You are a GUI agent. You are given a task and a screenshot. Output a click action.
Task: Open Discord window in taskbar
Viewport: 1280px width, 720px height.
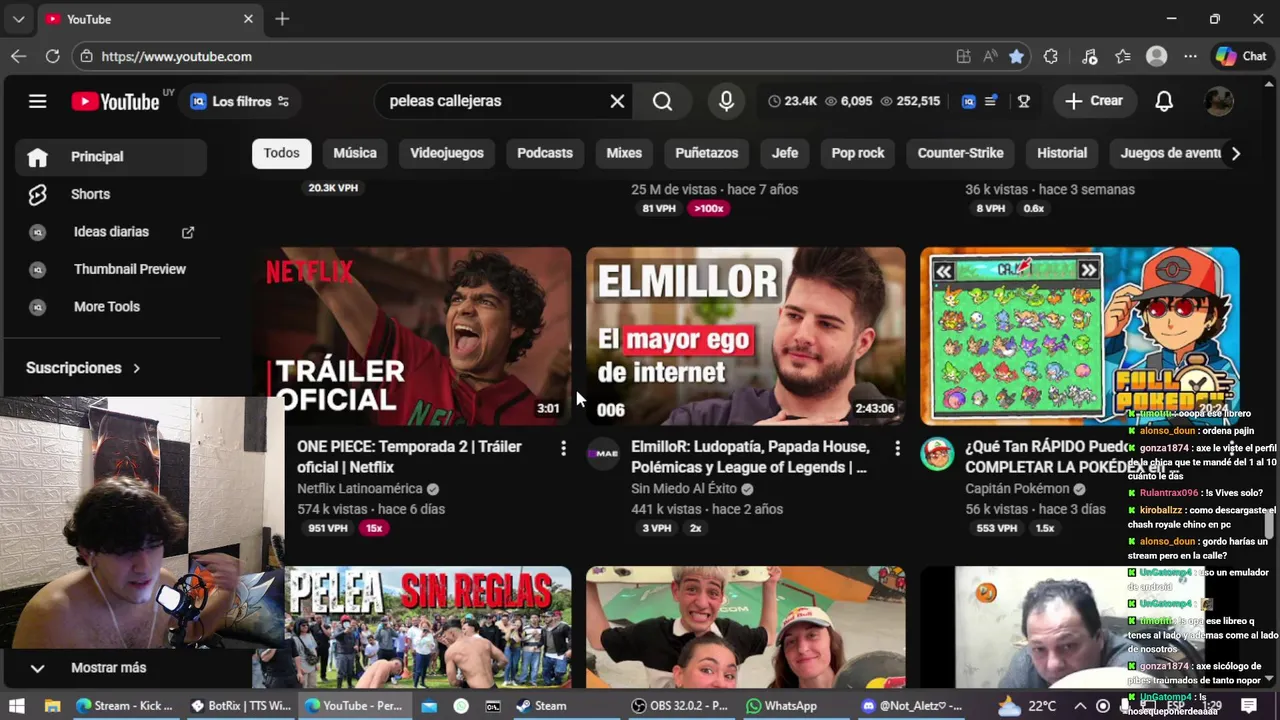(912, 706)
